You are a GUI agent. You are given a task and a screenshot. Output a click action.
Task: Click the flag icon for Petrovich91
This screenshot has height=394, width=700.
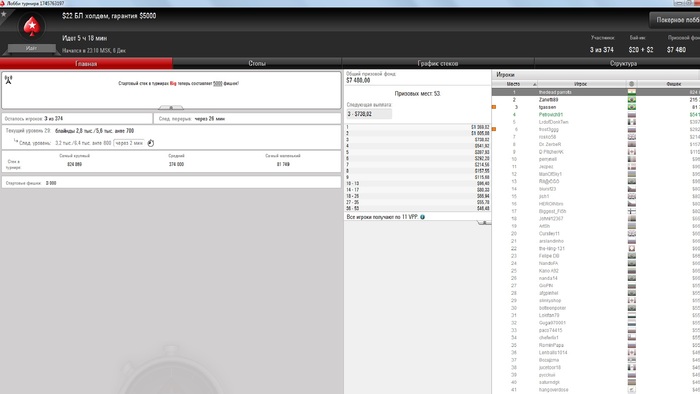(x=632, y=114)
